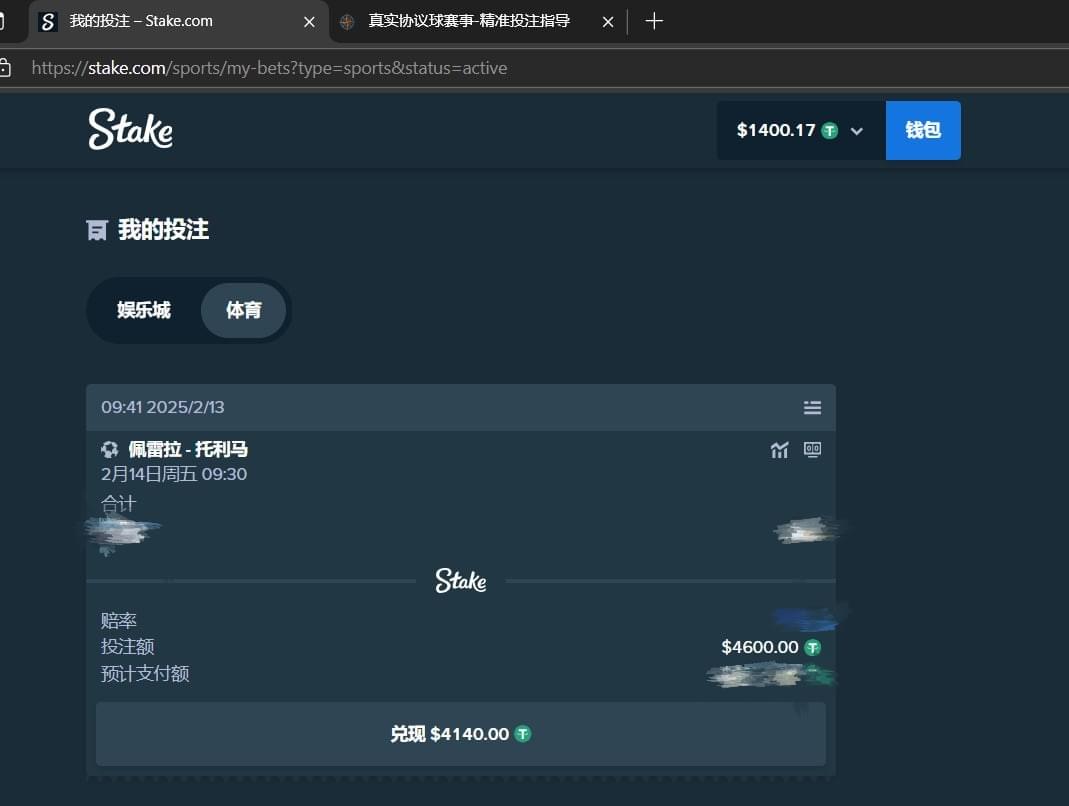Click the soccer ball sport icon

click(110, 450)
